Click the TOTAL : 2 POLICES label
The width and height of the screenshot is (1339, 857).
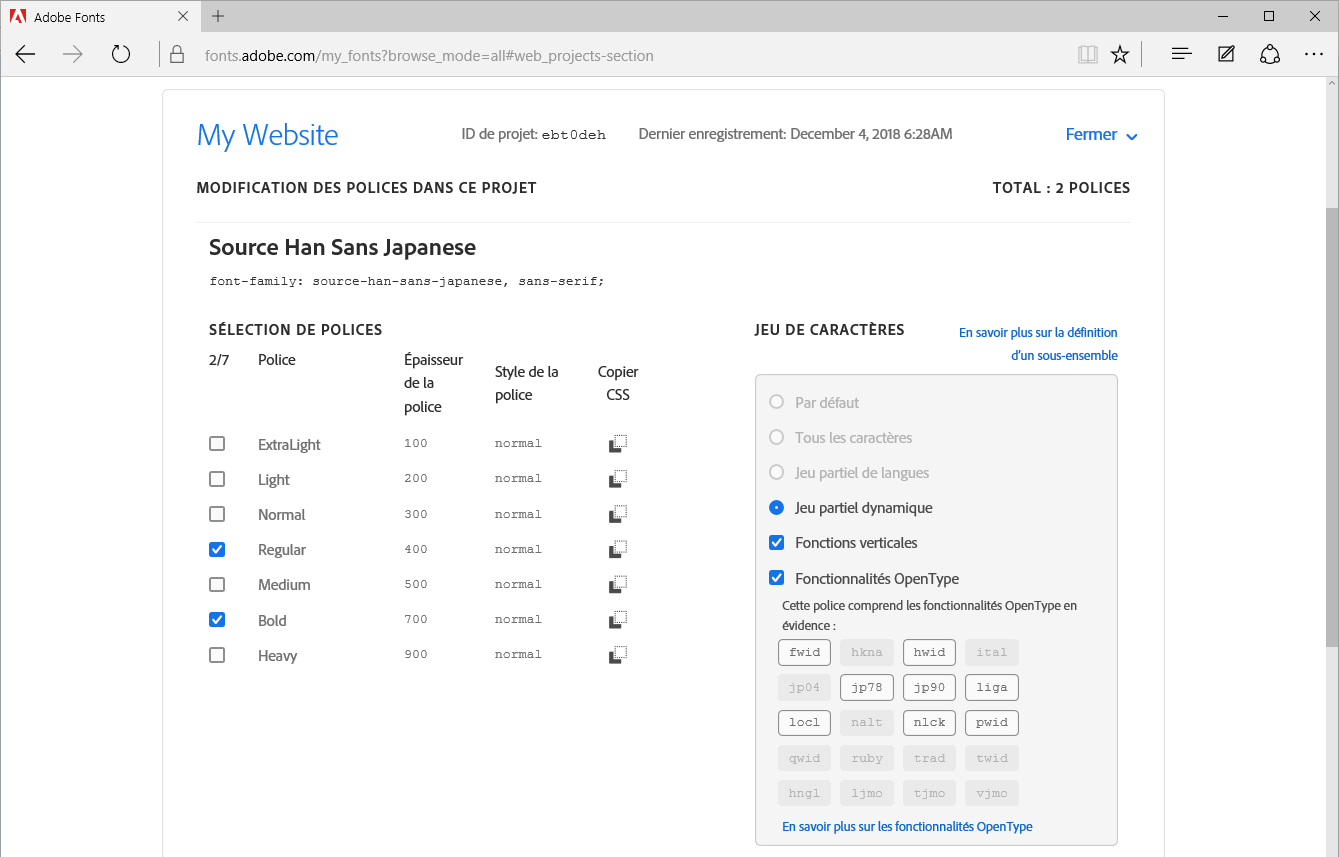point(1061,188)
